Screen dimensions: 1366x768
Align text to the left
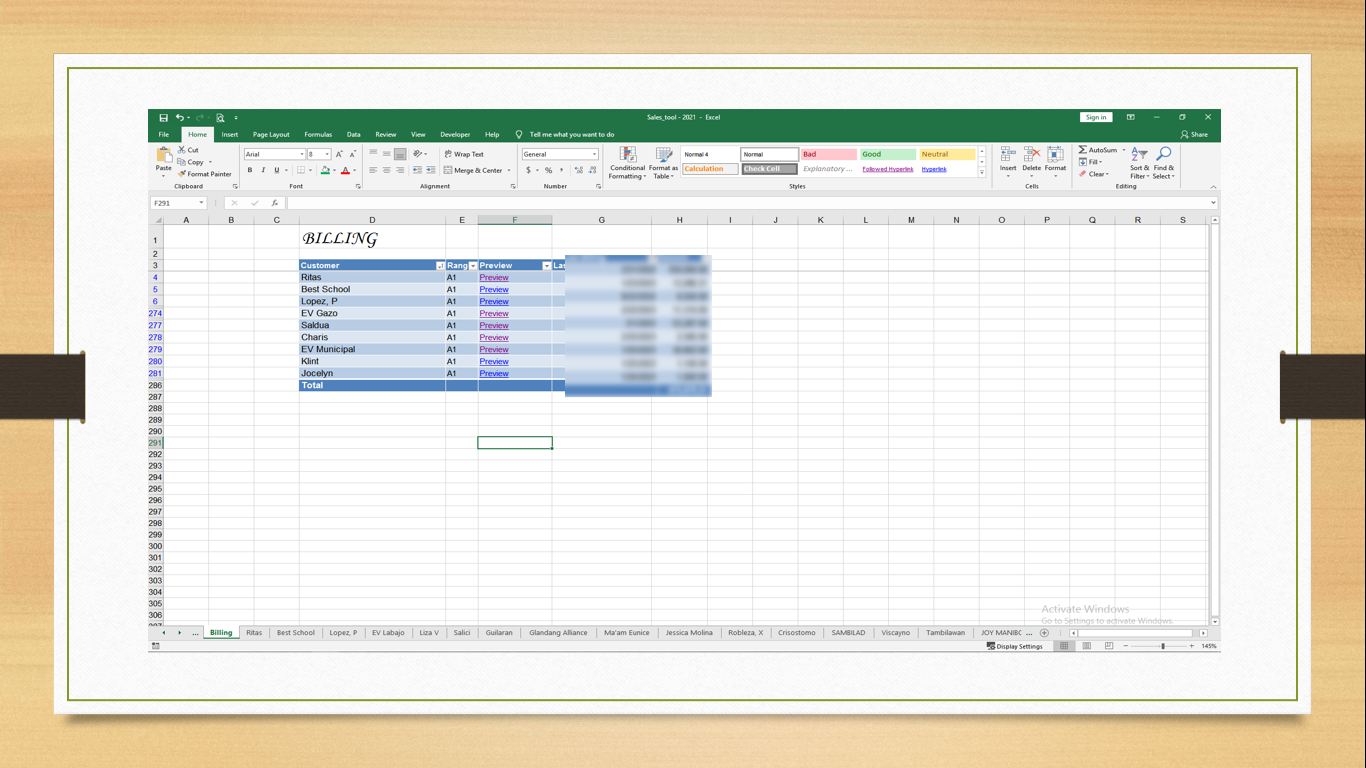(373, 170)
